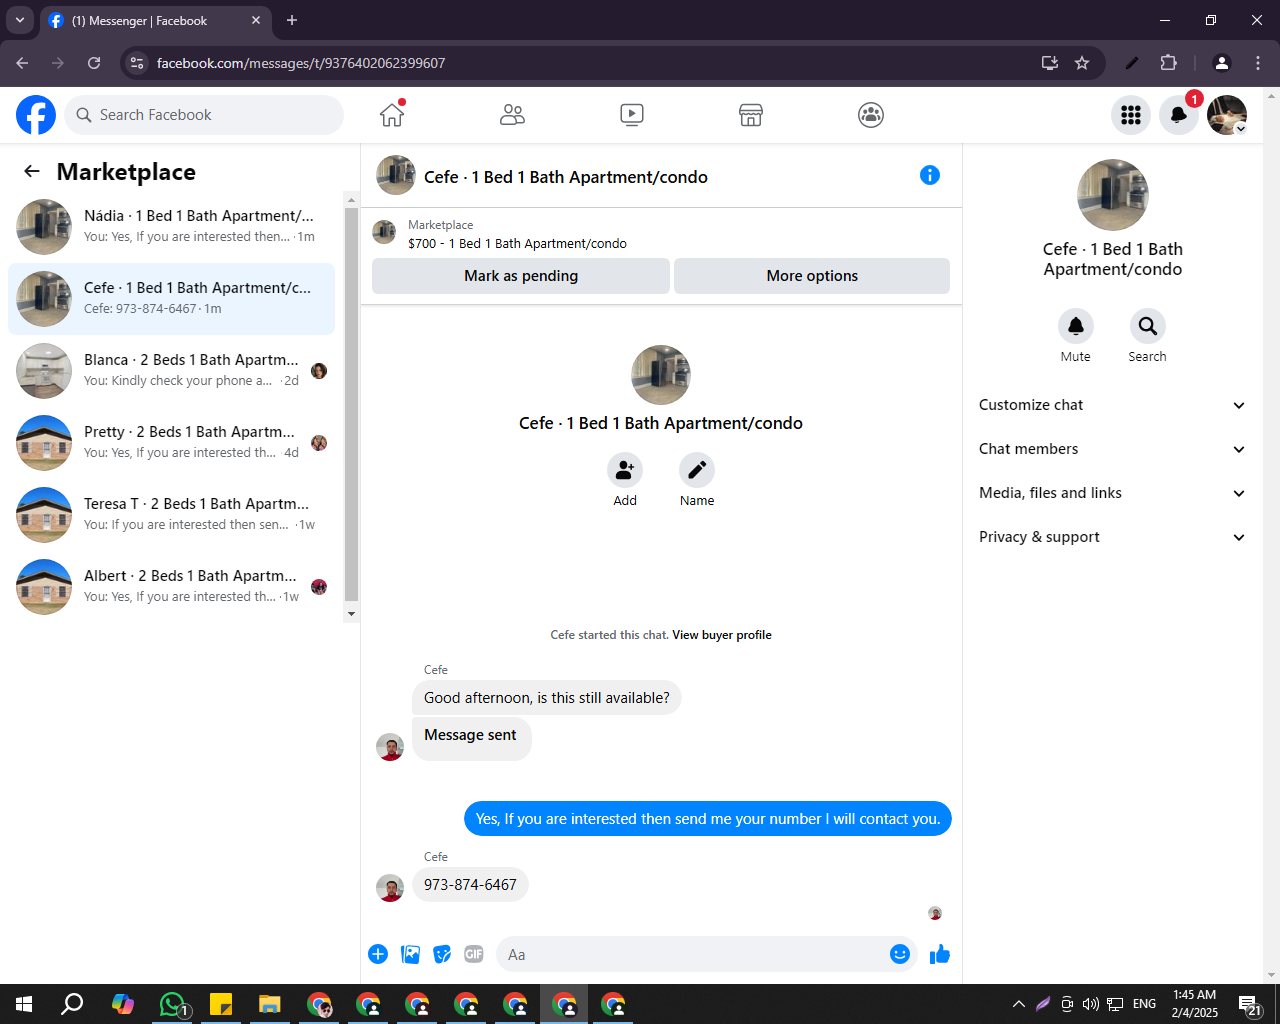Choose a sticker from the sticker icon
This screenshot has height=1024, width=1280.
[x=442, y=954]
